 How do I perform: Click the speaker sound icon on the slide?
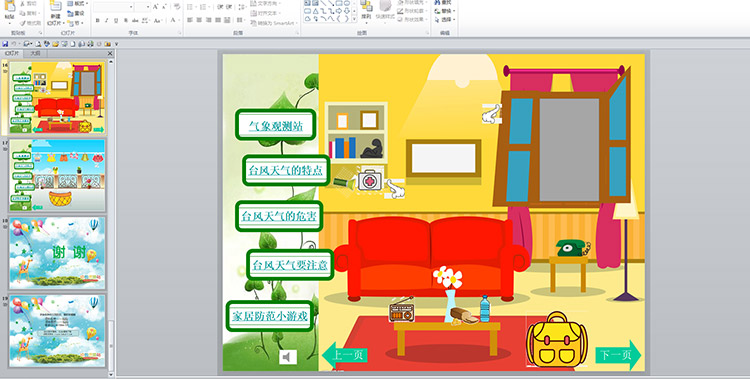[287, 357]
